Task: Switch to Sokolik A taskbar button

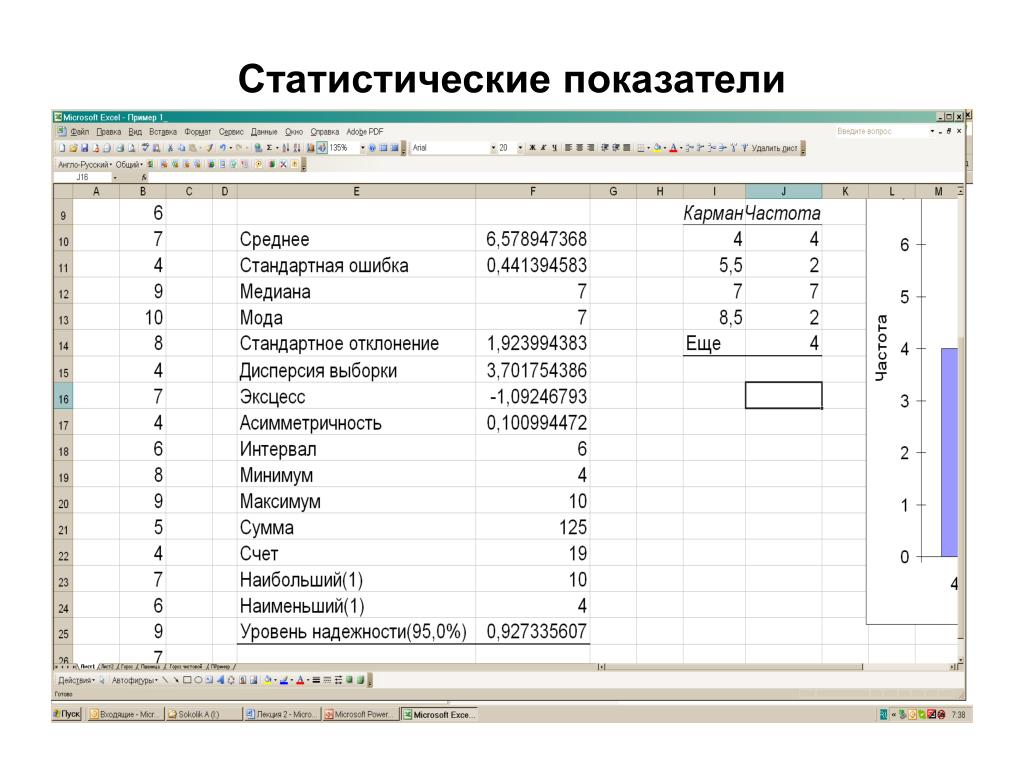Action: coord(202,714)
